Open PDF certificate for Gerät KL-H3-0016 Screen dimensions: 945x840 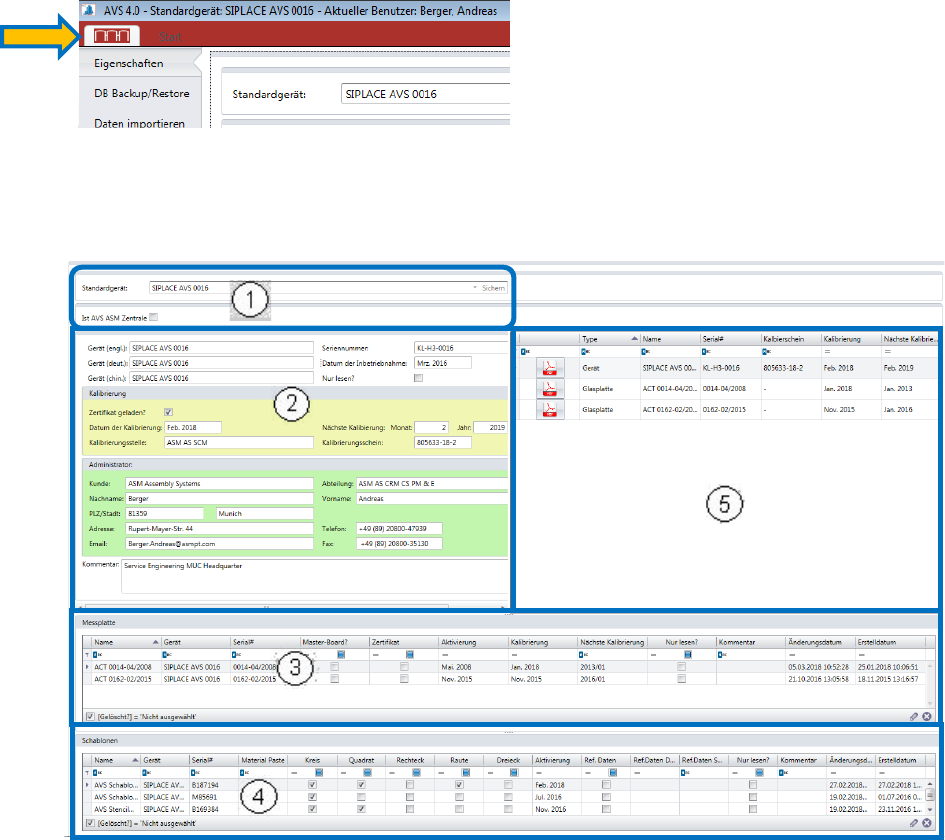(550, 368)
